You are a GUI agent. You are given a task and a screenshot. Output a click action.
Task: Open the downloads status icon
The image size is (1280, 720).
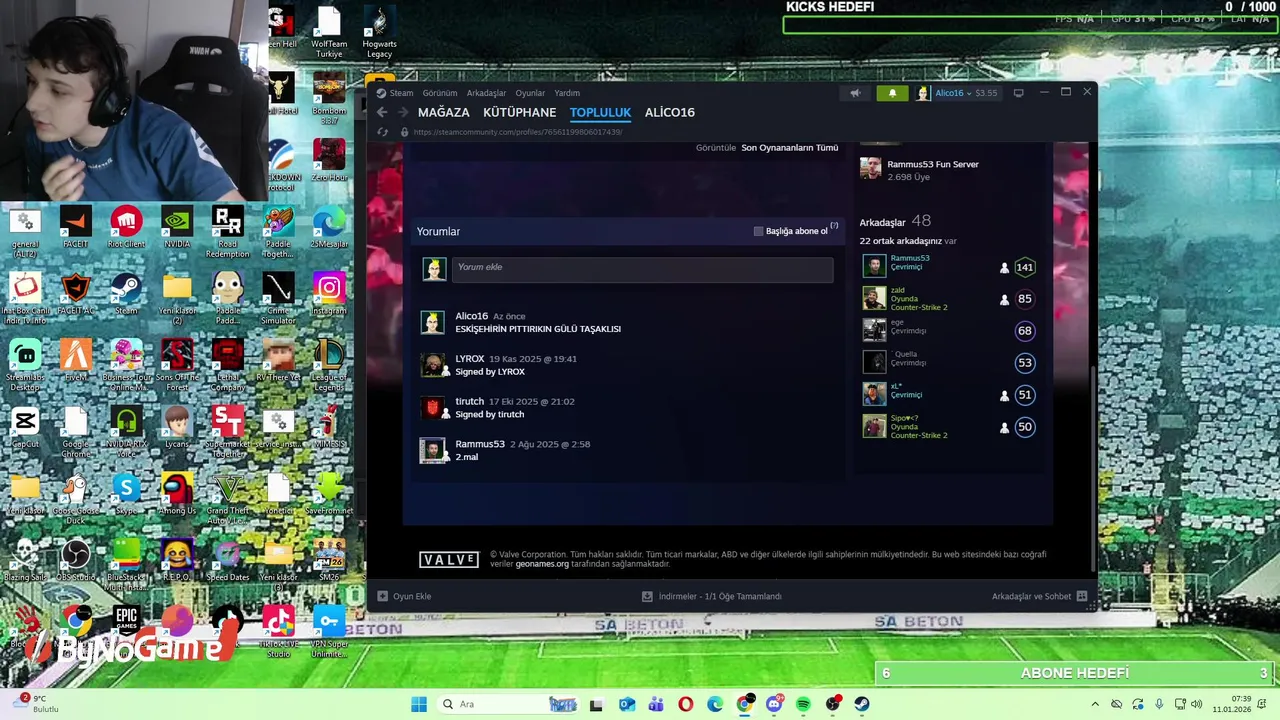coord(647,596)
